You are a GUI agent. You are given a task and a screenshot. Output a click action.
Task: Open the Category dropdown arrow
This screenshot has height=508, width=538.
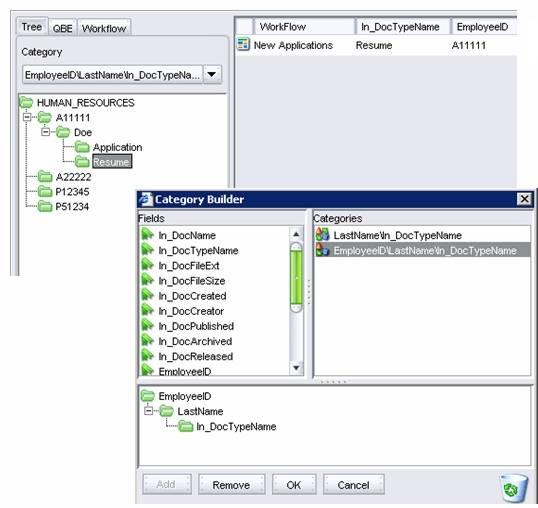[212, 74]
